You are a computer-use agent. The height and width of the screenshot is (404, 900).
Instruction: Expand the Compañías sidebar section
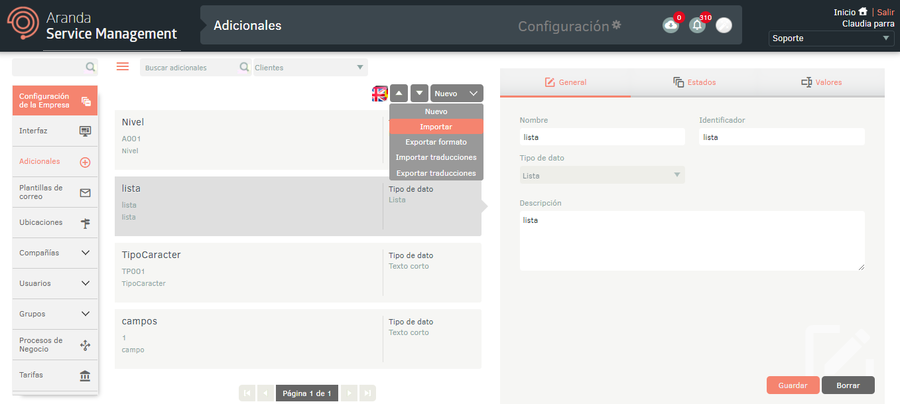[86, 253]
